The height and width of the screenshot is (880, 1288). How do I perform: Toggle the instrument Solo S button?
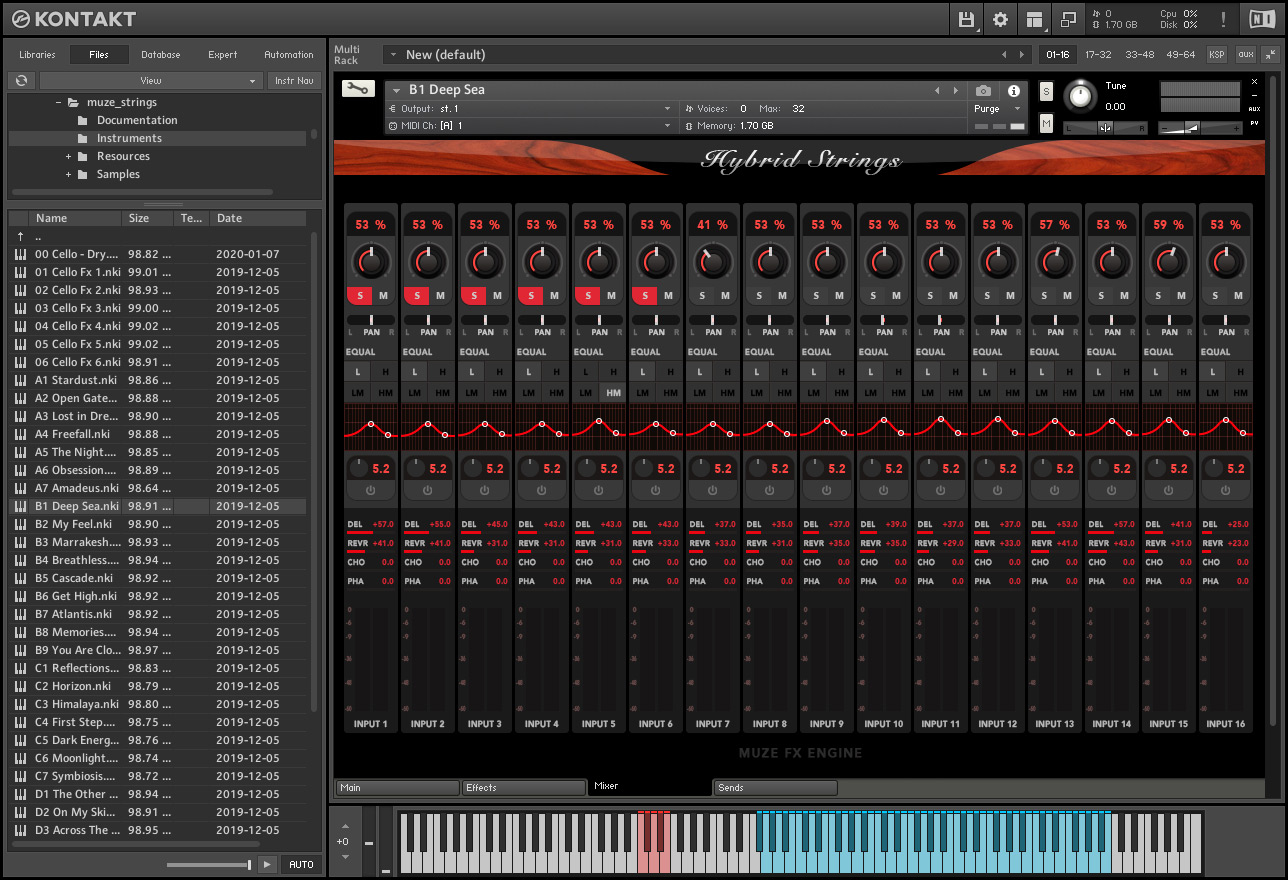point(1046,91)
